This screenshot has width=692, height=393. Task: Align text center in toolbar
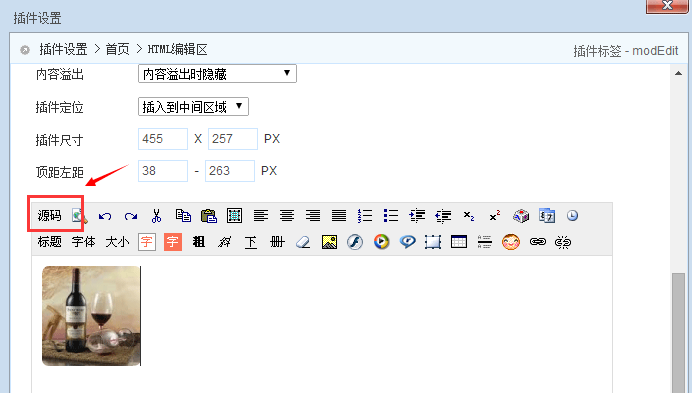point(287,215)
